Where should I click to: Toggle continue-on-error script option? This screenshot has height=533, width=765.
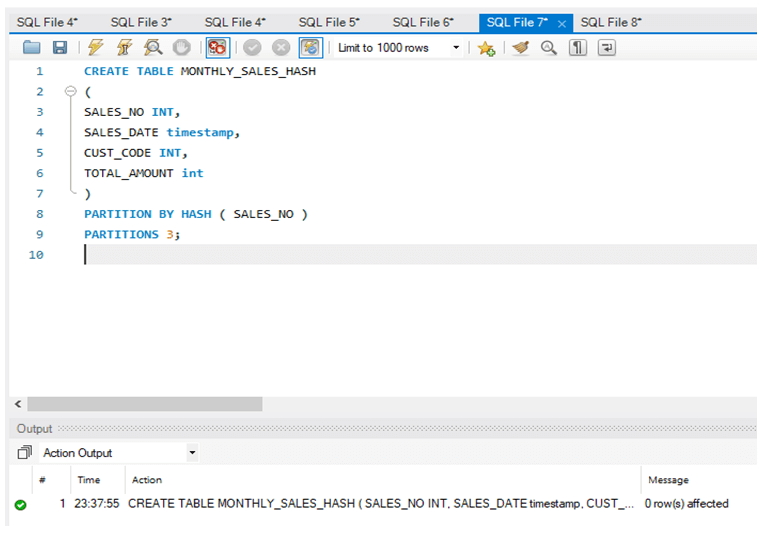coord(218,47)
